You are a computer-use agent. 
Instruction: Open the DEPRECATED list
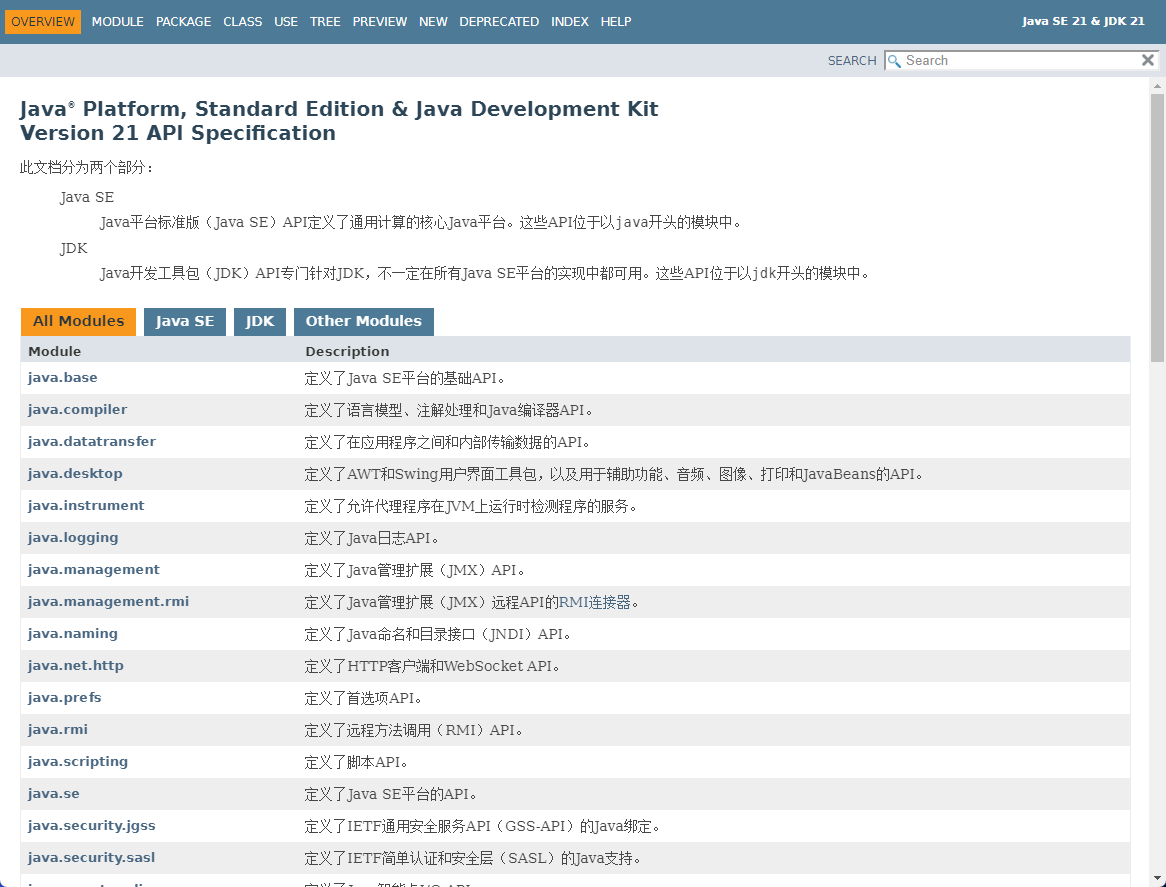tap(499, 22)
